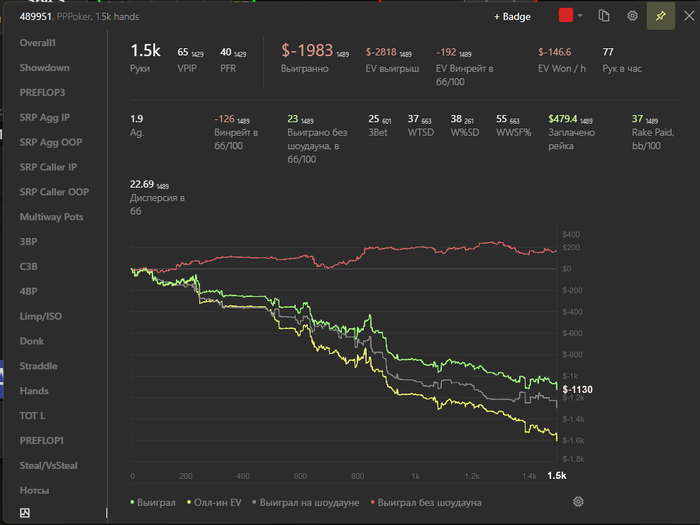The image size is (700, 525).
Task: Select the SRP Agg IP tab
Action: click(x=45, y=117)
